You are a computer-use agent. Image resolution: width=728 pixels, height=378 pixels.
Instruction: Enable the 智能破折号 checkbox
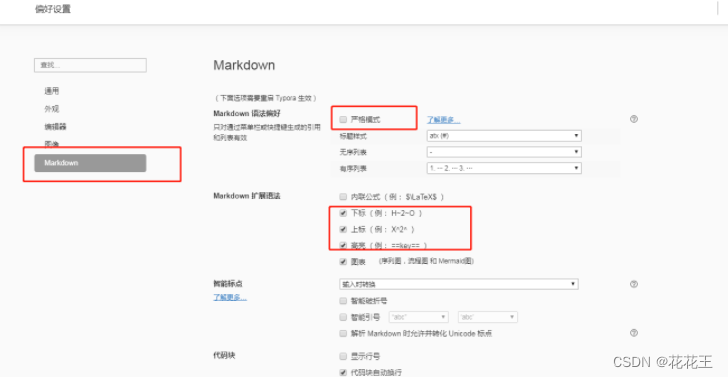coord(343,301)
